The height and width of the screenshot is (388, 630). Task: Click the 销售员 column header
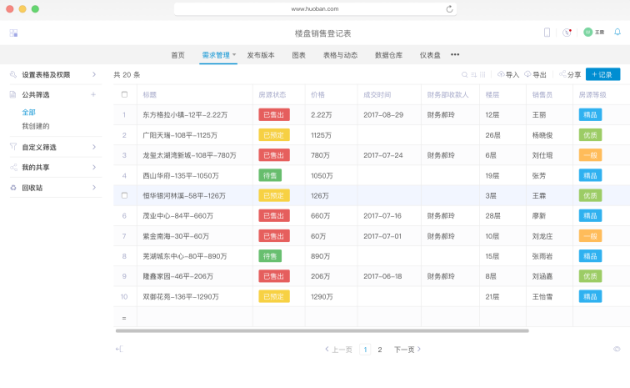542,95
